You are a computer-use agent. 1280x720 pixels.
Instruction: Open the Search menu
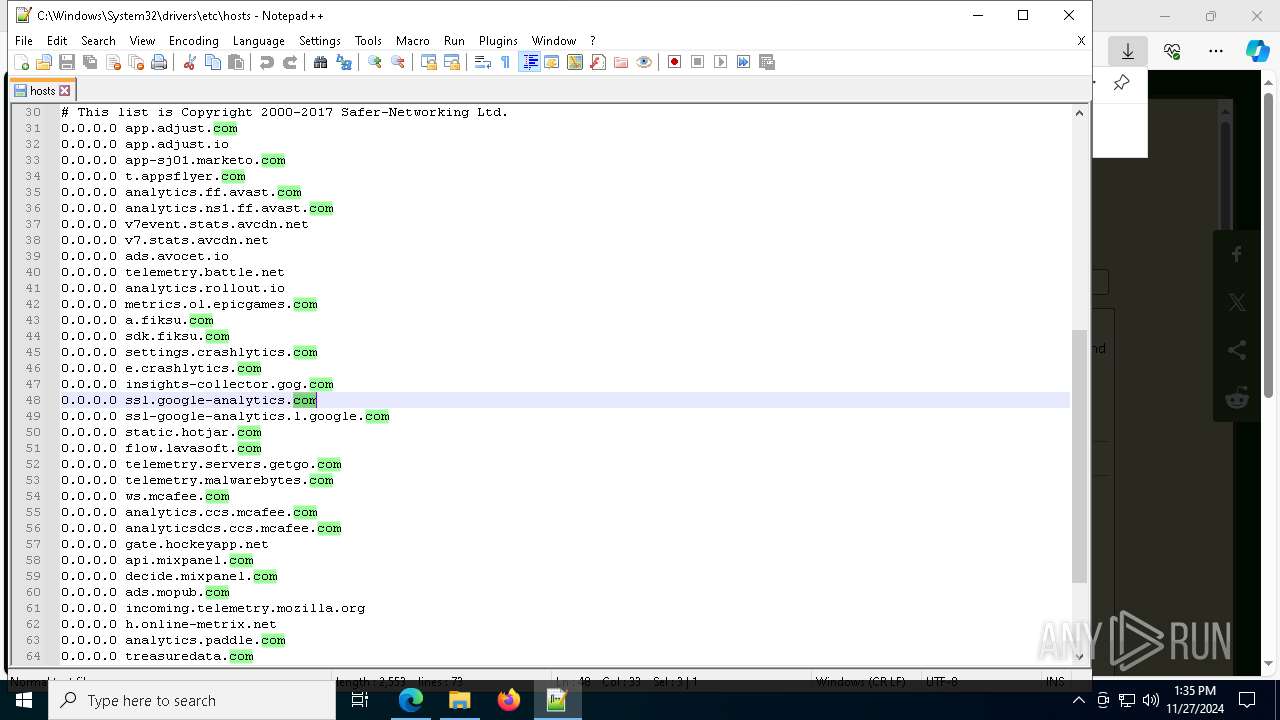(x=98, y=41)
